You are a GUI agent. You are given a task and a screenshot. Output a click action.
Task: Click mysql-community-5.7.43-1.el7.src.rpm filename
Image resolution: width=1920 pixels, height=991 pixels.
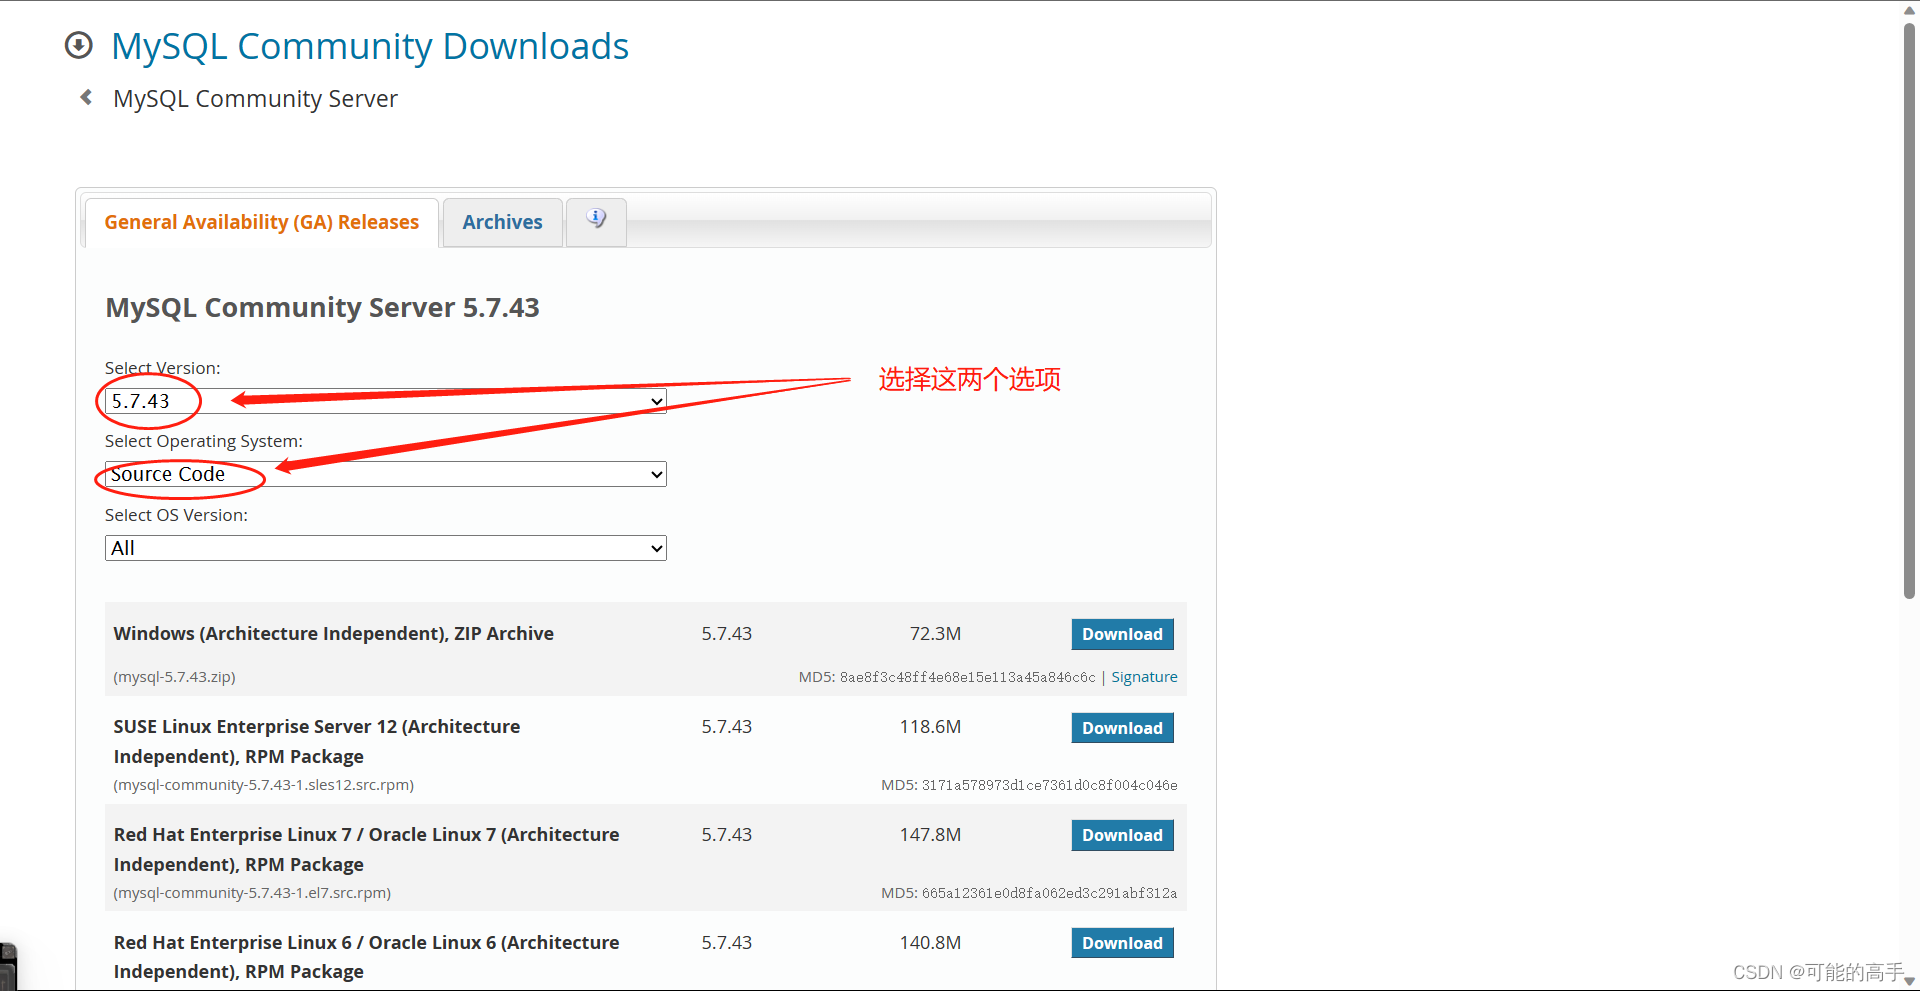pos(252,893)
